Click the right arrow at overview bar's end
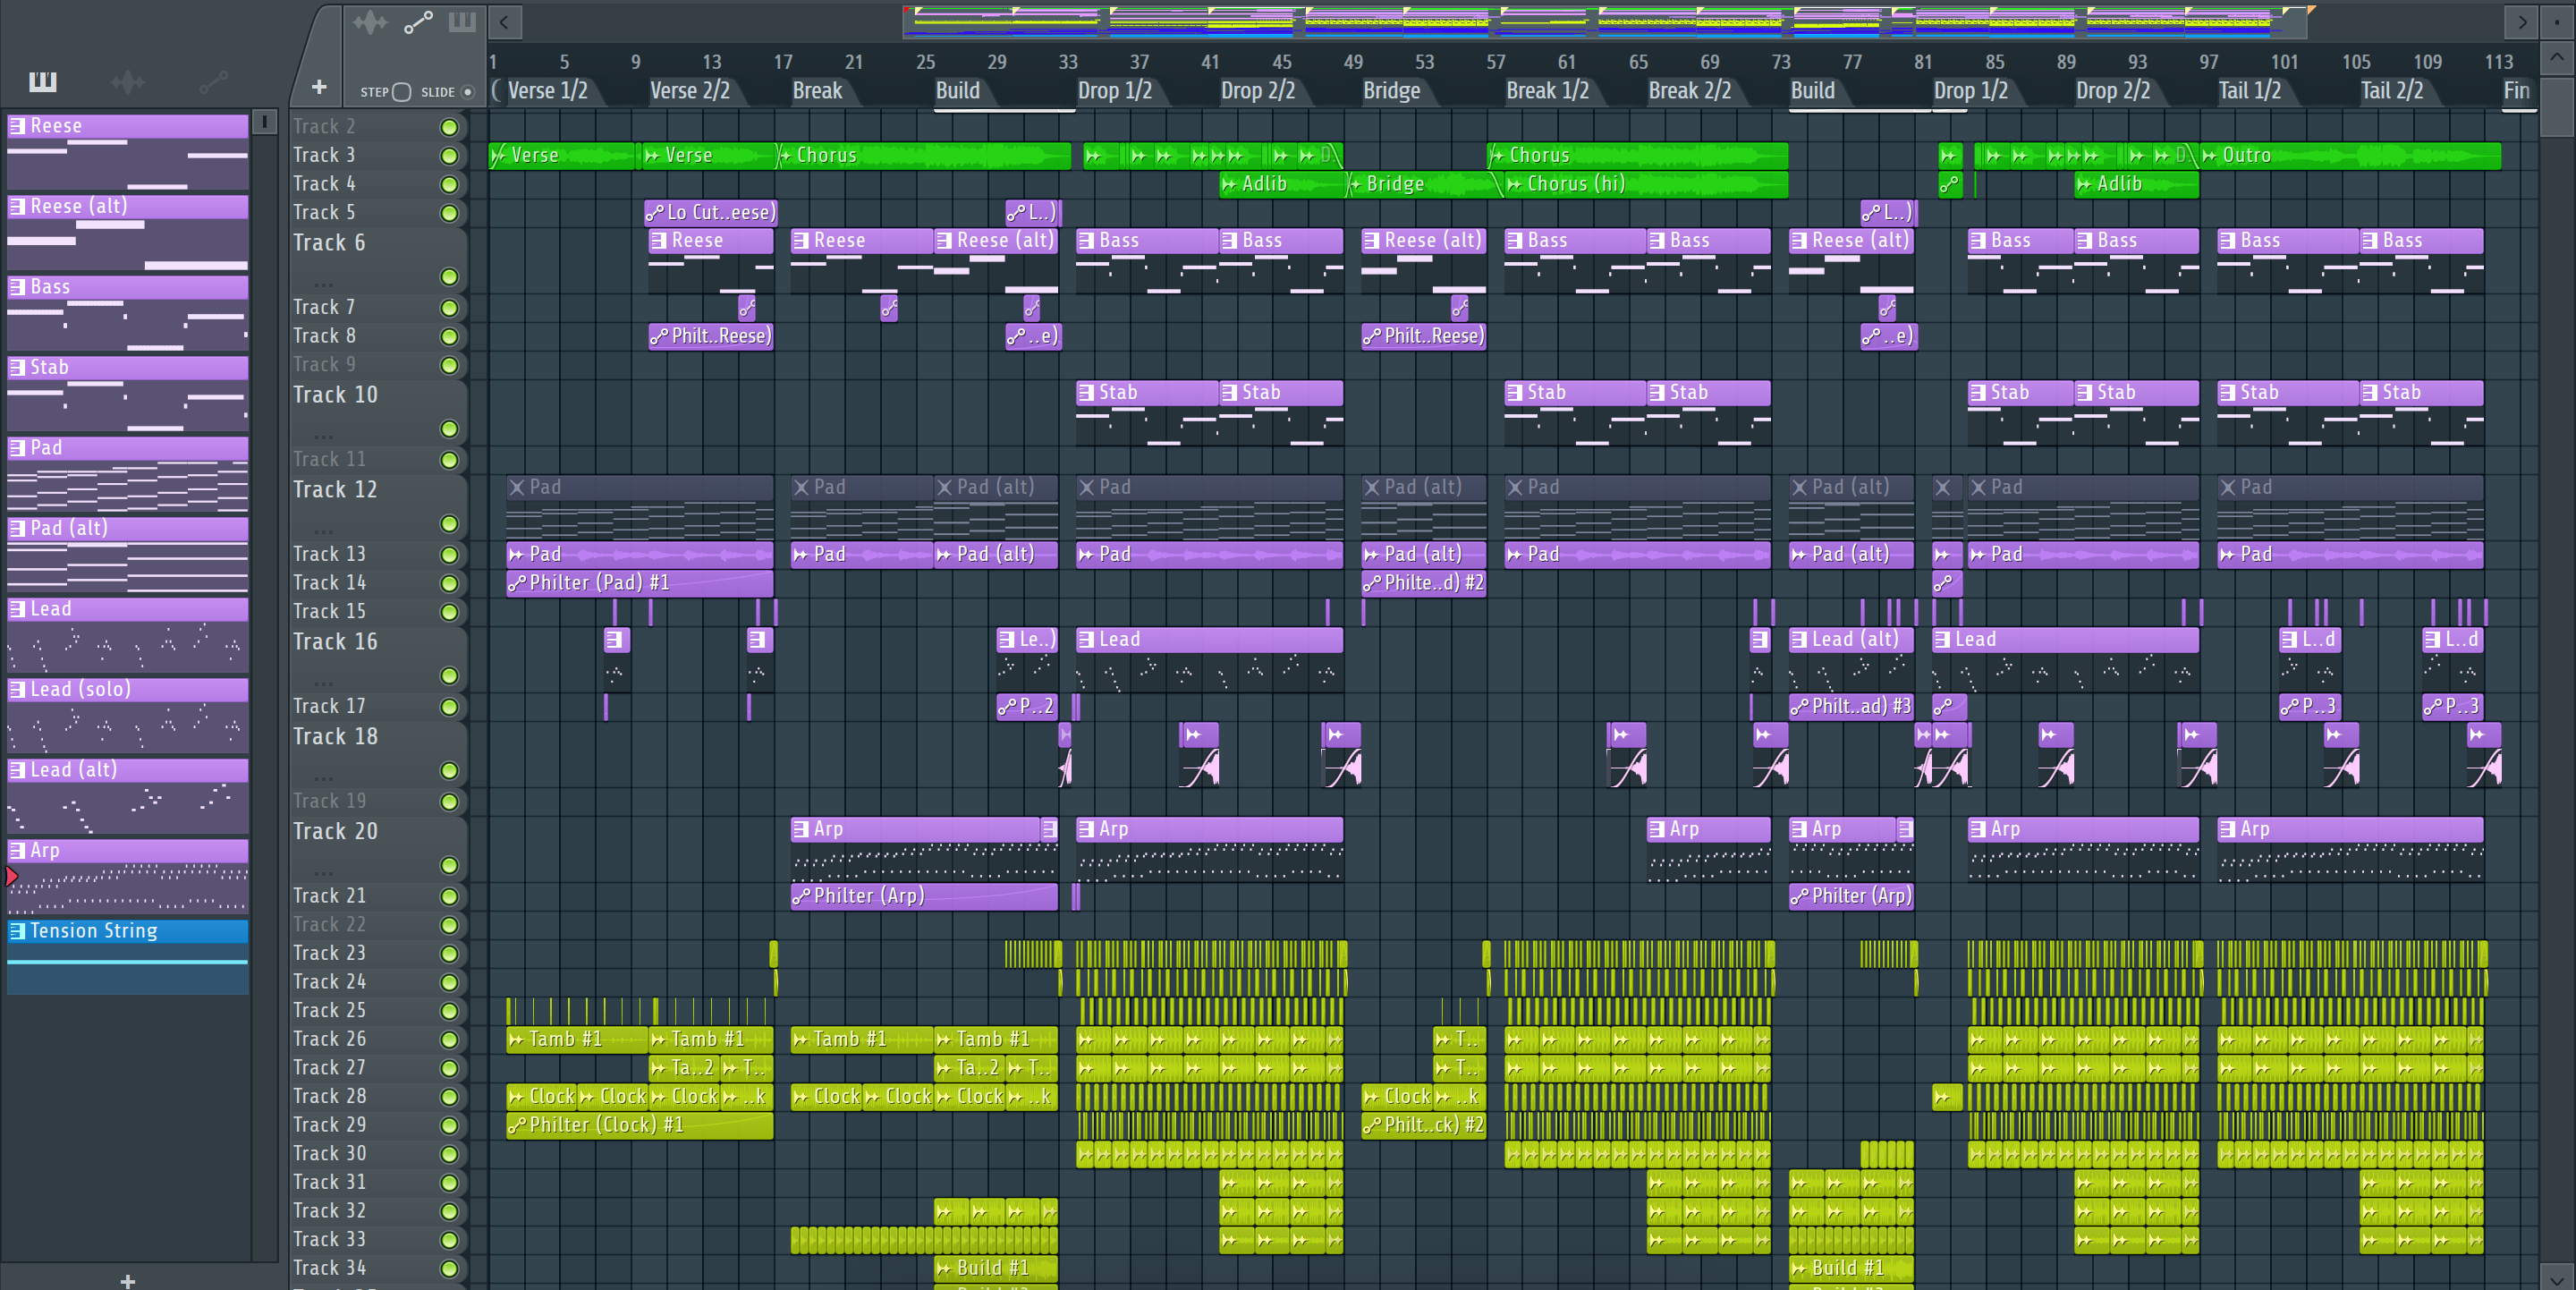The width and height of the screenshot is (2576, 1290). [2522, 22]
